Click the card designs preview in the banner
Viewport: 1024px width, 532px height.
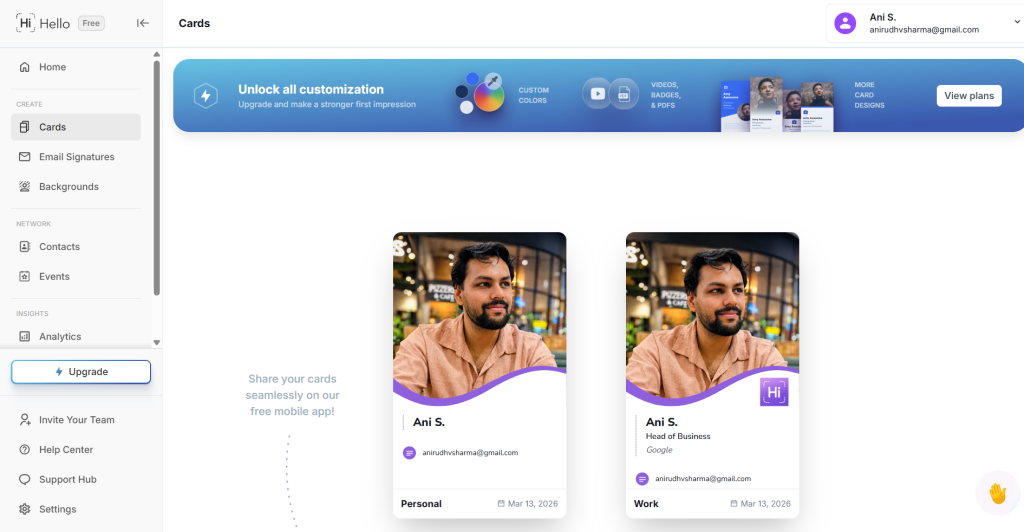pos(777,104)
